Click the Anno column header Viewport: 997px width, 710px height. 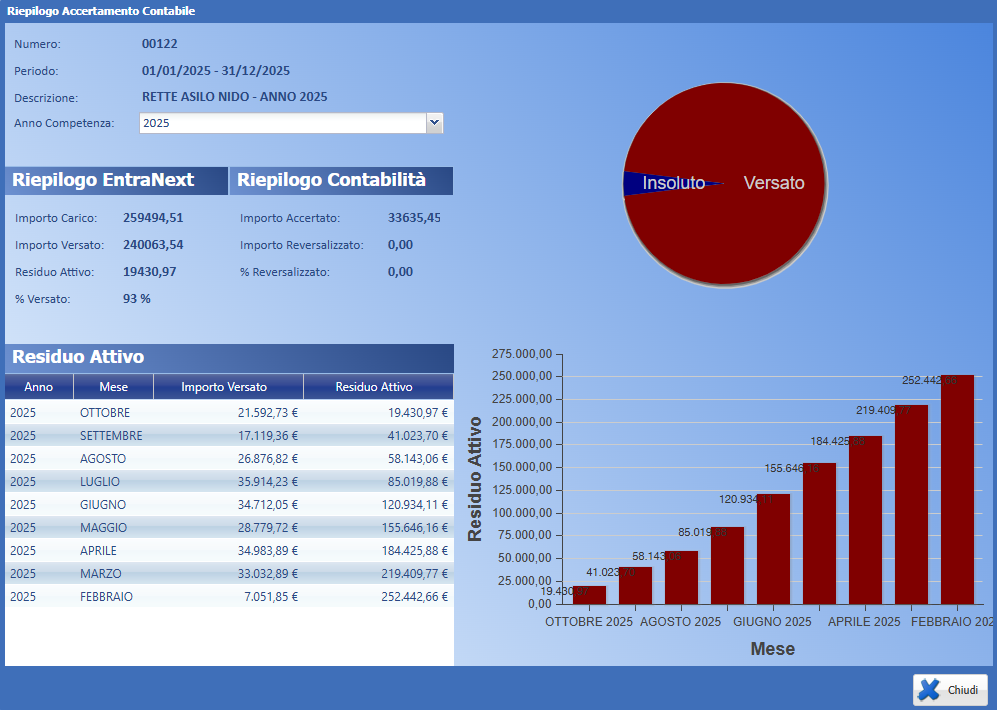pyautogui.click(x=38, y=386)
